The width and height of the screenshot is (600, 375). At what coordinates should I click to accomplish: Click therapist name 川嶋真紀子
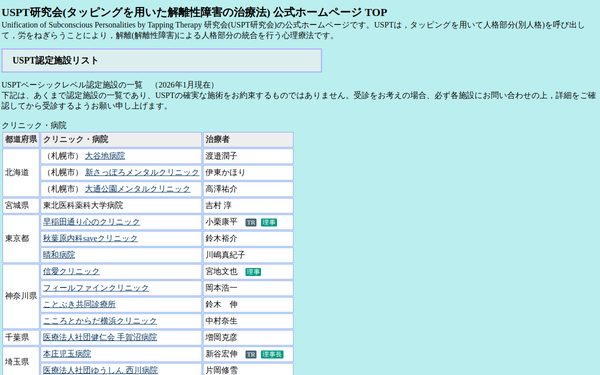pos(225,255)
